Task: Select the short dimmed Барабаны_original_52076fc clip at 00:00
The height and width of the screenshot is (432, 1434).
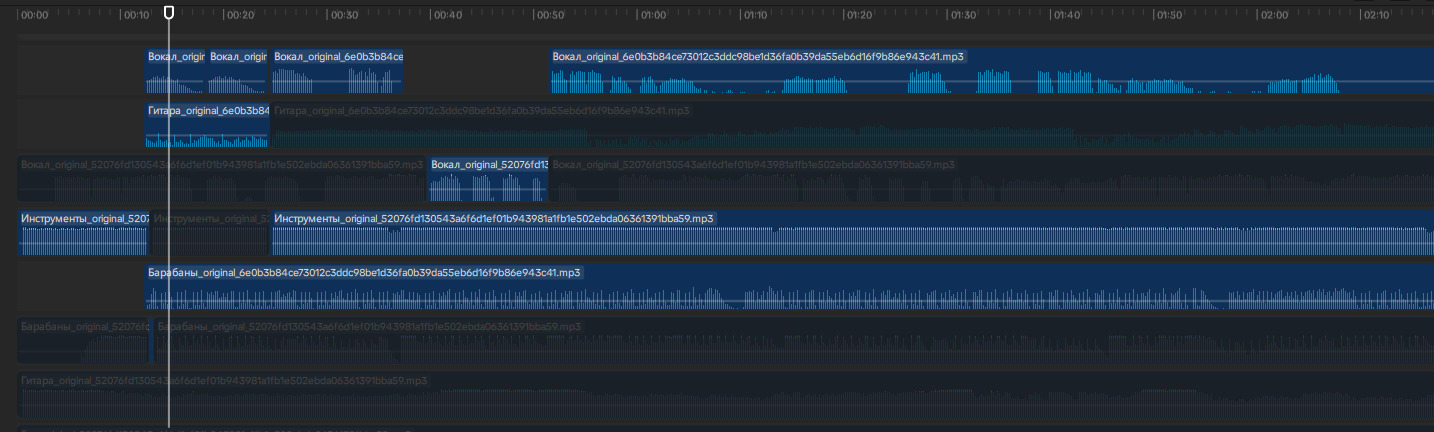Action: coord(83,340)
